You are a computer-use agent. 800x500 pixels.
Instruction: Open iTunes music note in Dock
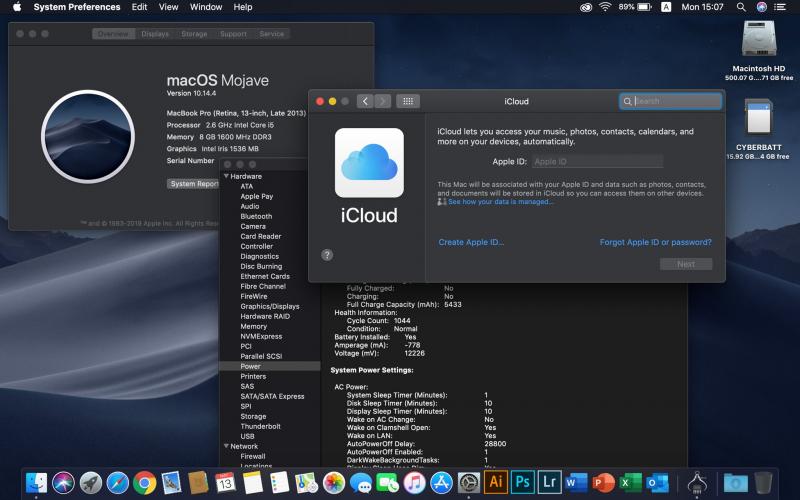(415, 483)
